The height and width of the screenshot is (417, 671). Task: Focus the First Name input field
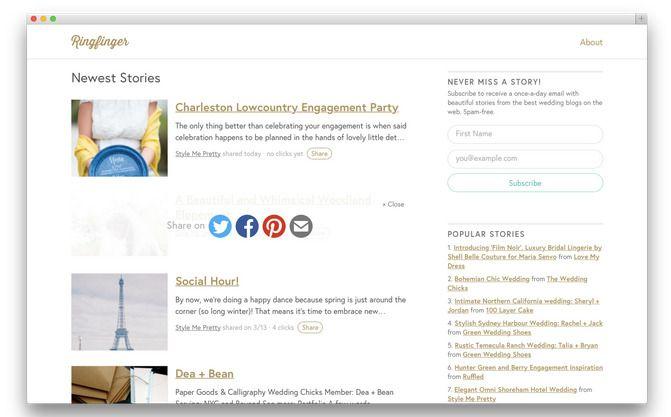pyautogui.click(x=525, y=134)
